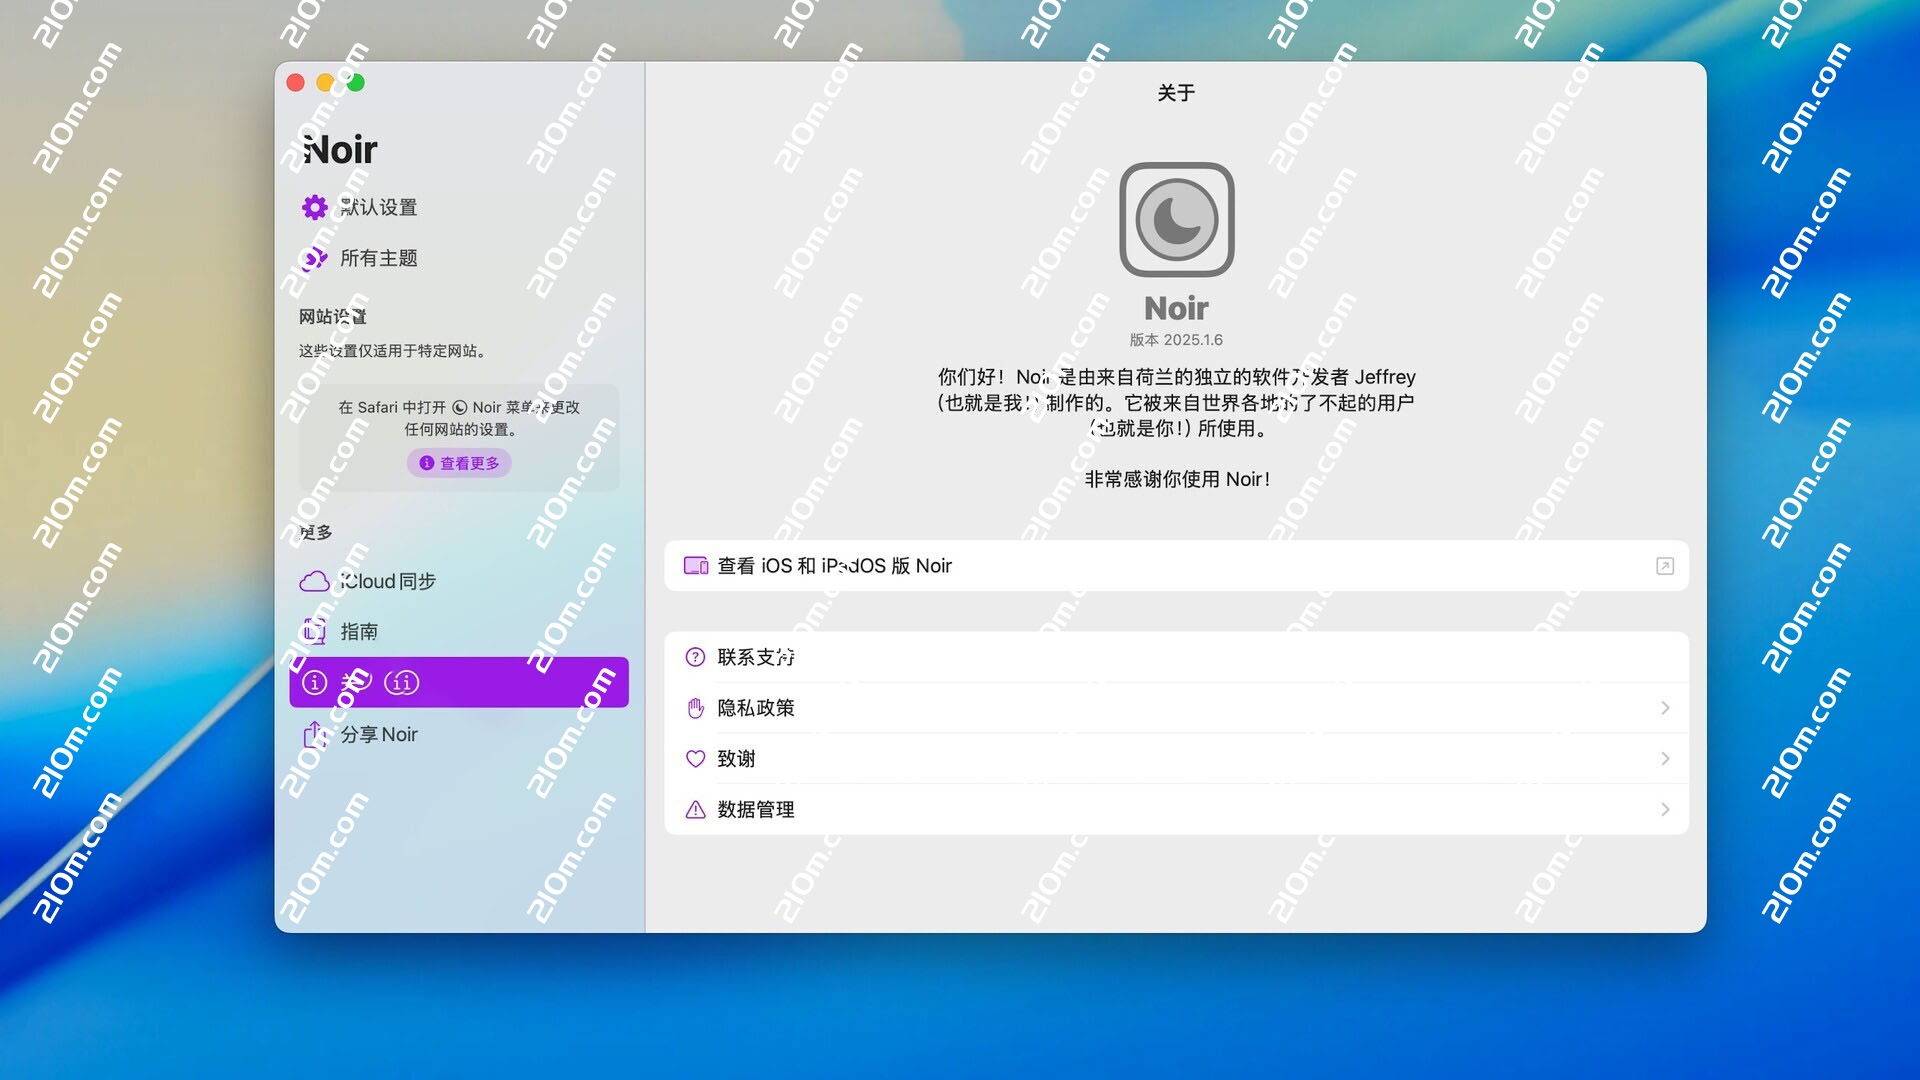Expand the 致谢 chevron

(x=1665, y=759)
